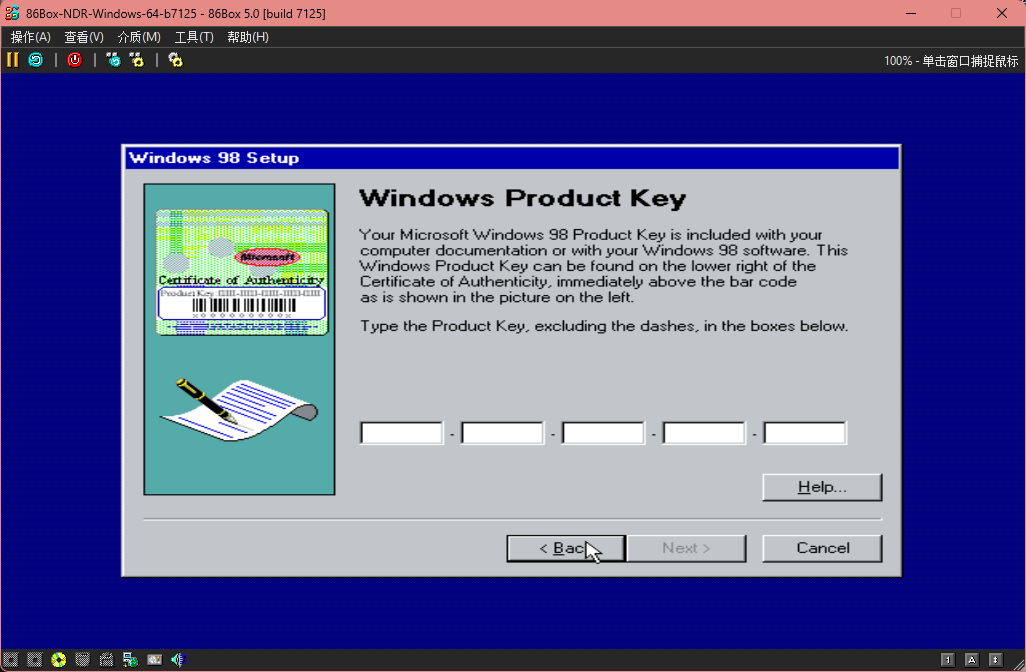This screenshot has width=1026, height=672.
Task: Focus the third product key box
Action: [x=603, y=433]
